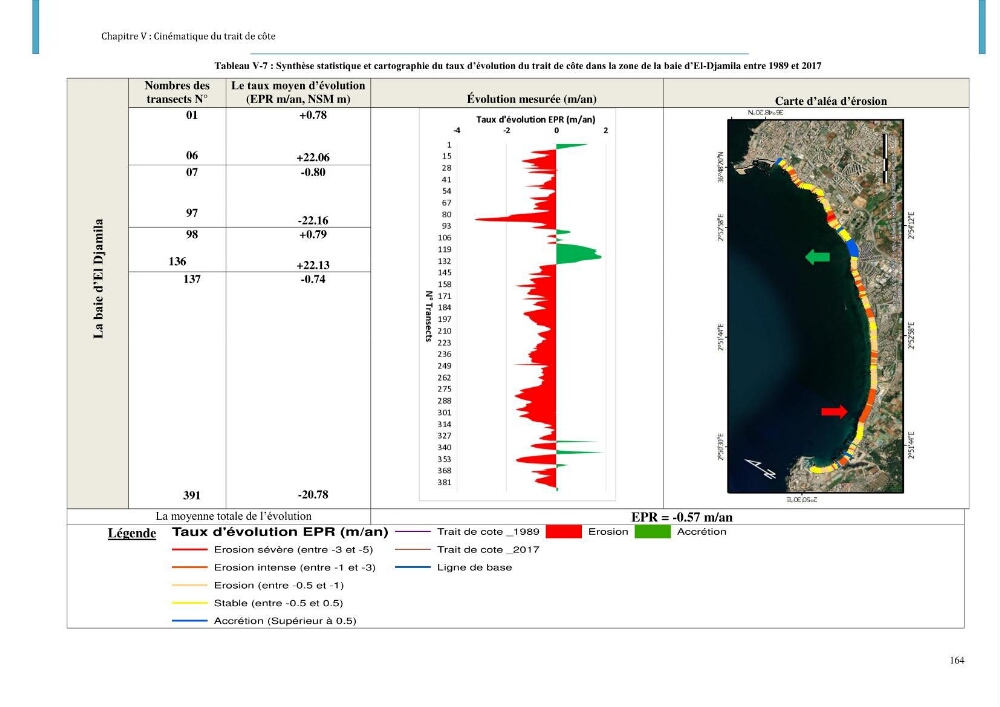Image resolution: width=1000 pixels, height=707 pixels.
Task: Select the 'Carte d'aléa d'érosion' header
Action: [x=831, y=101]
